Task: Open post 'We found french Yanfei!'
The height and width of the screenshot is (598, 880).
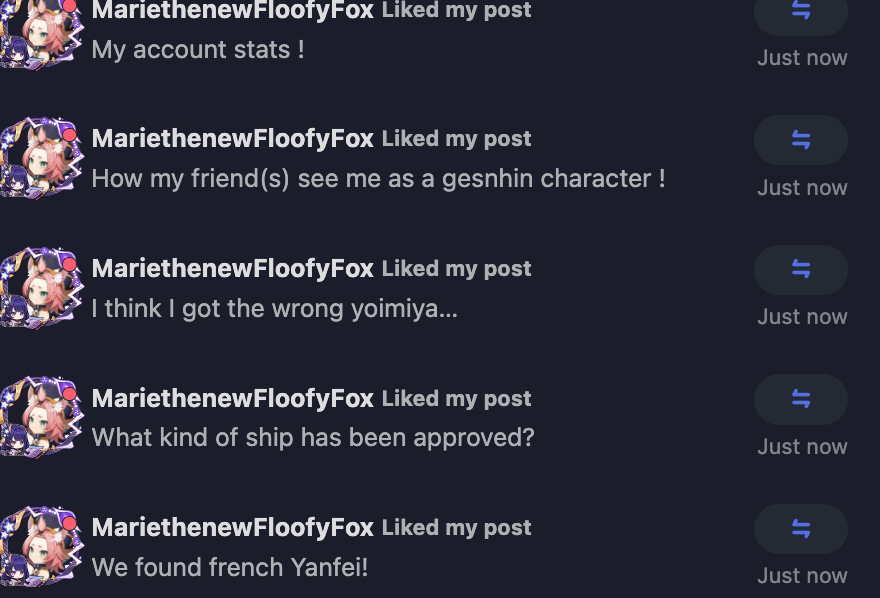Action: (x=230, y=567)
